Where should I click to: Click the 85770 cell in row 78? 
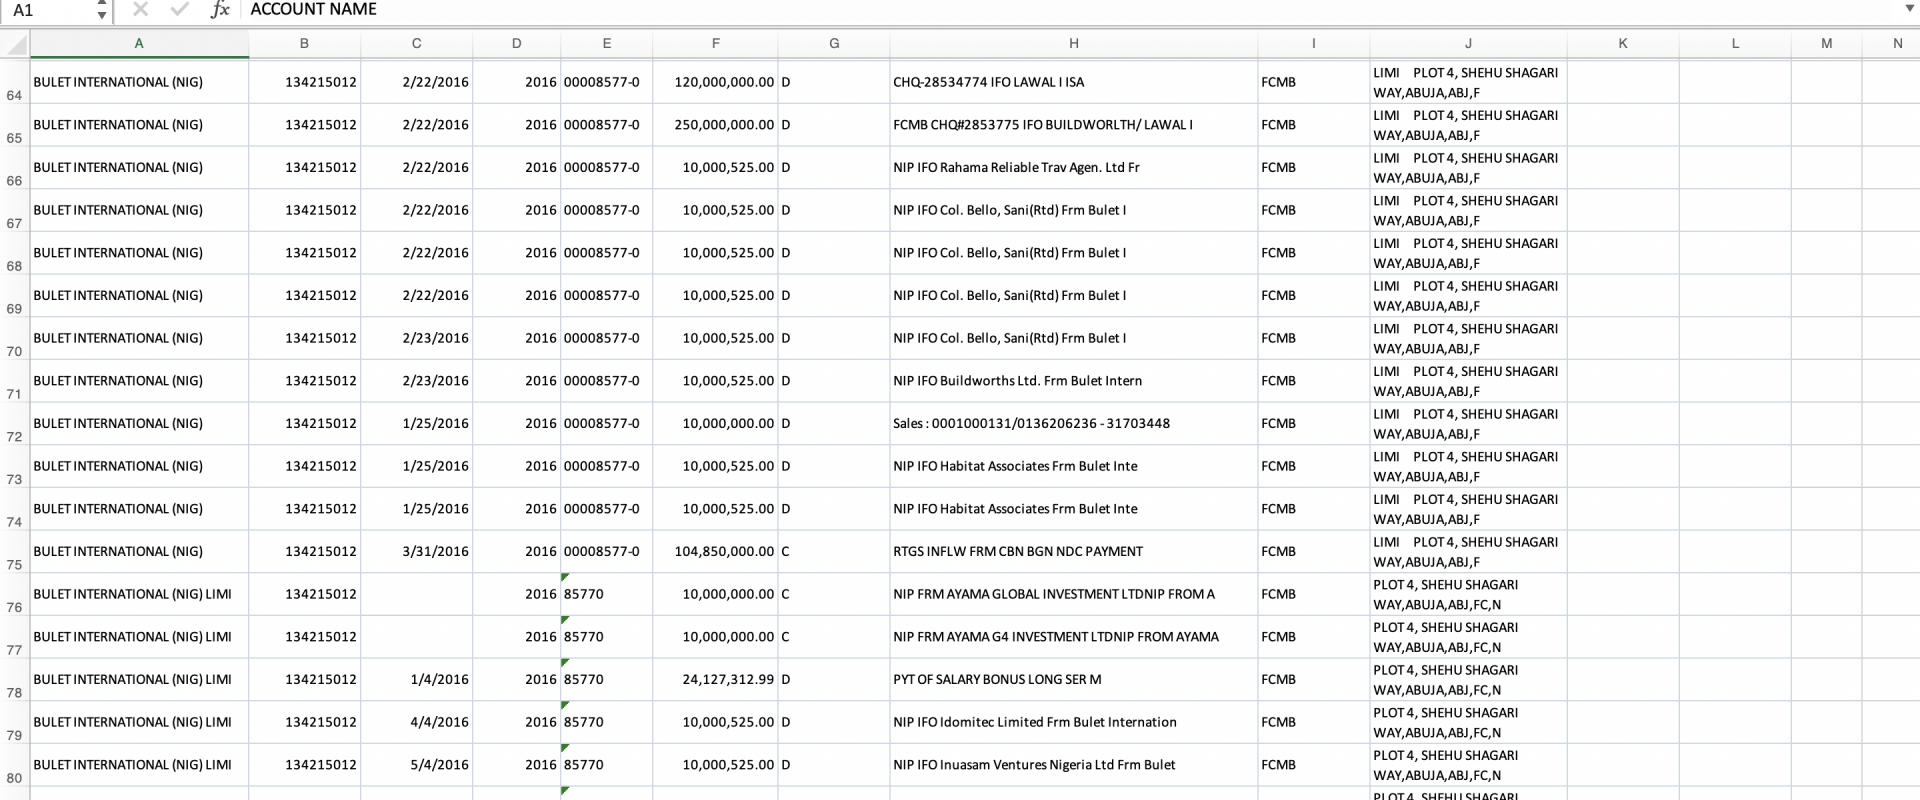click(606, 679)
